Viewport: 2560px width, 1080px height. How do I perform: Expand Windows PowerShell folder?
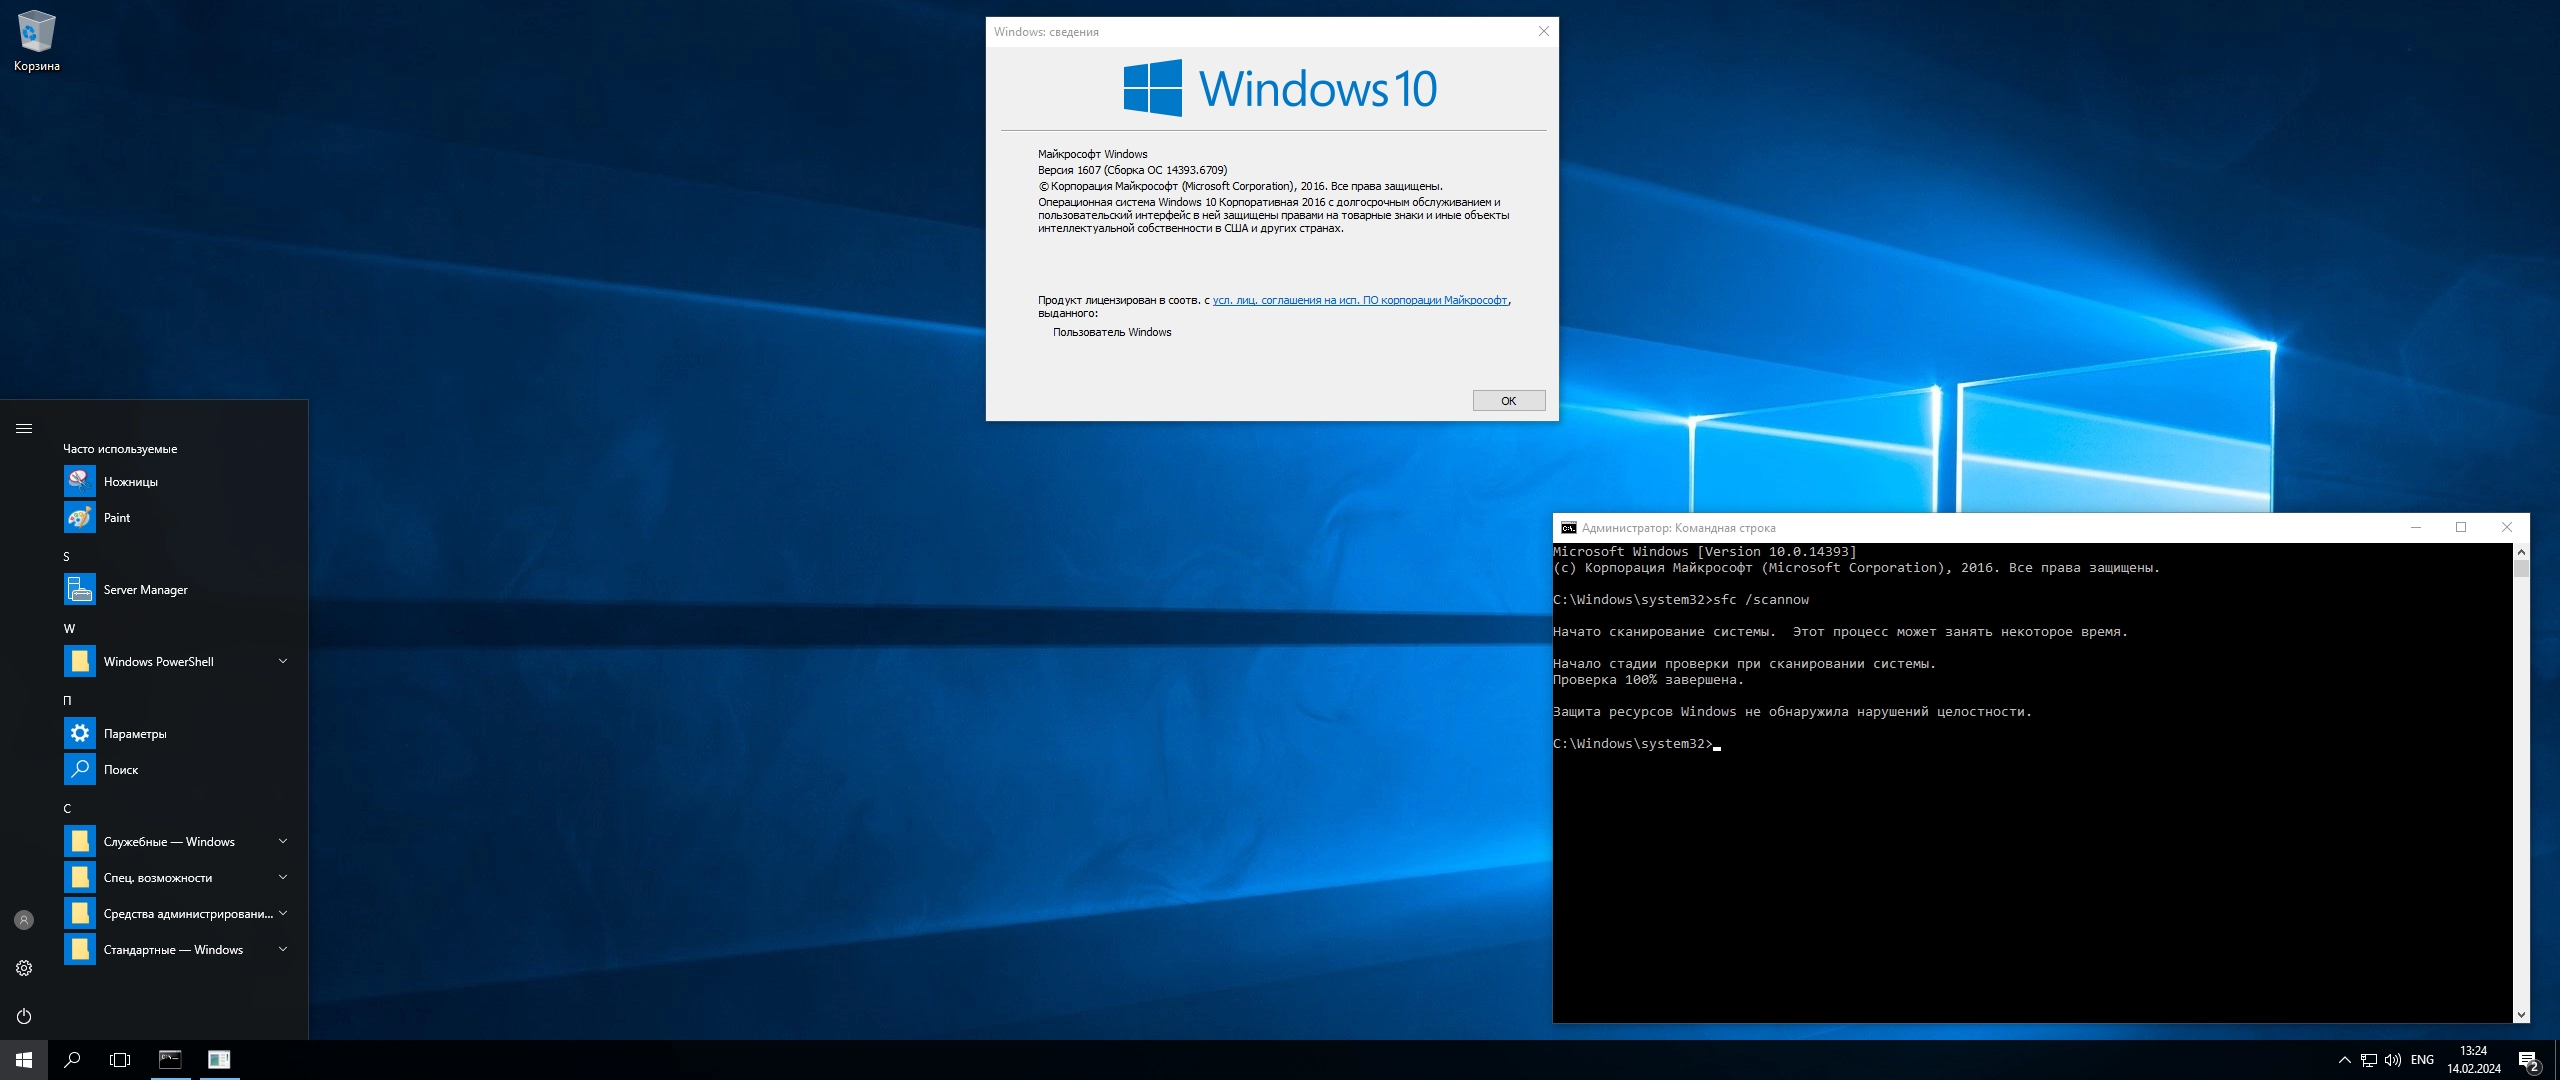282,662
